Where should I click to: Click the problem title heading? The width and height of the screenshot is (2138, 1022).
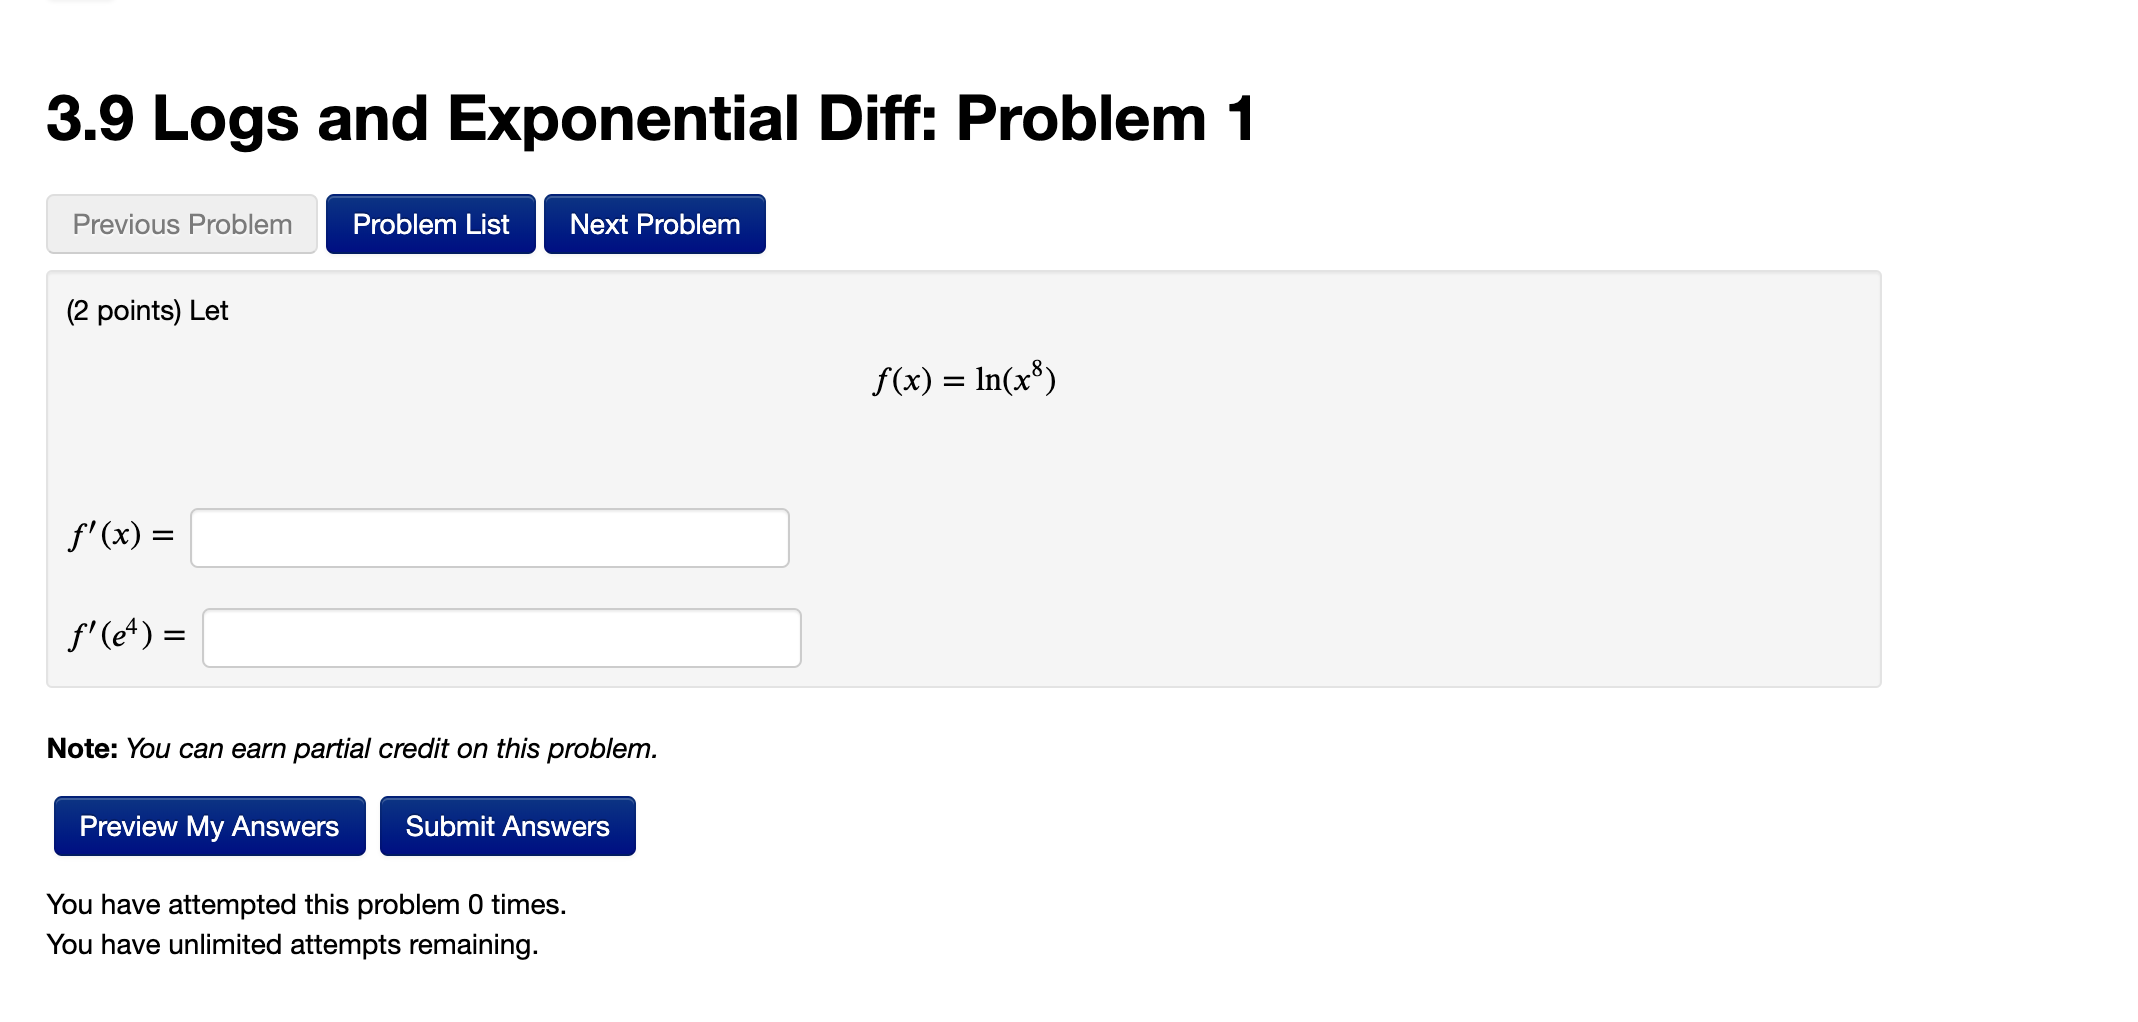point(650,117)
